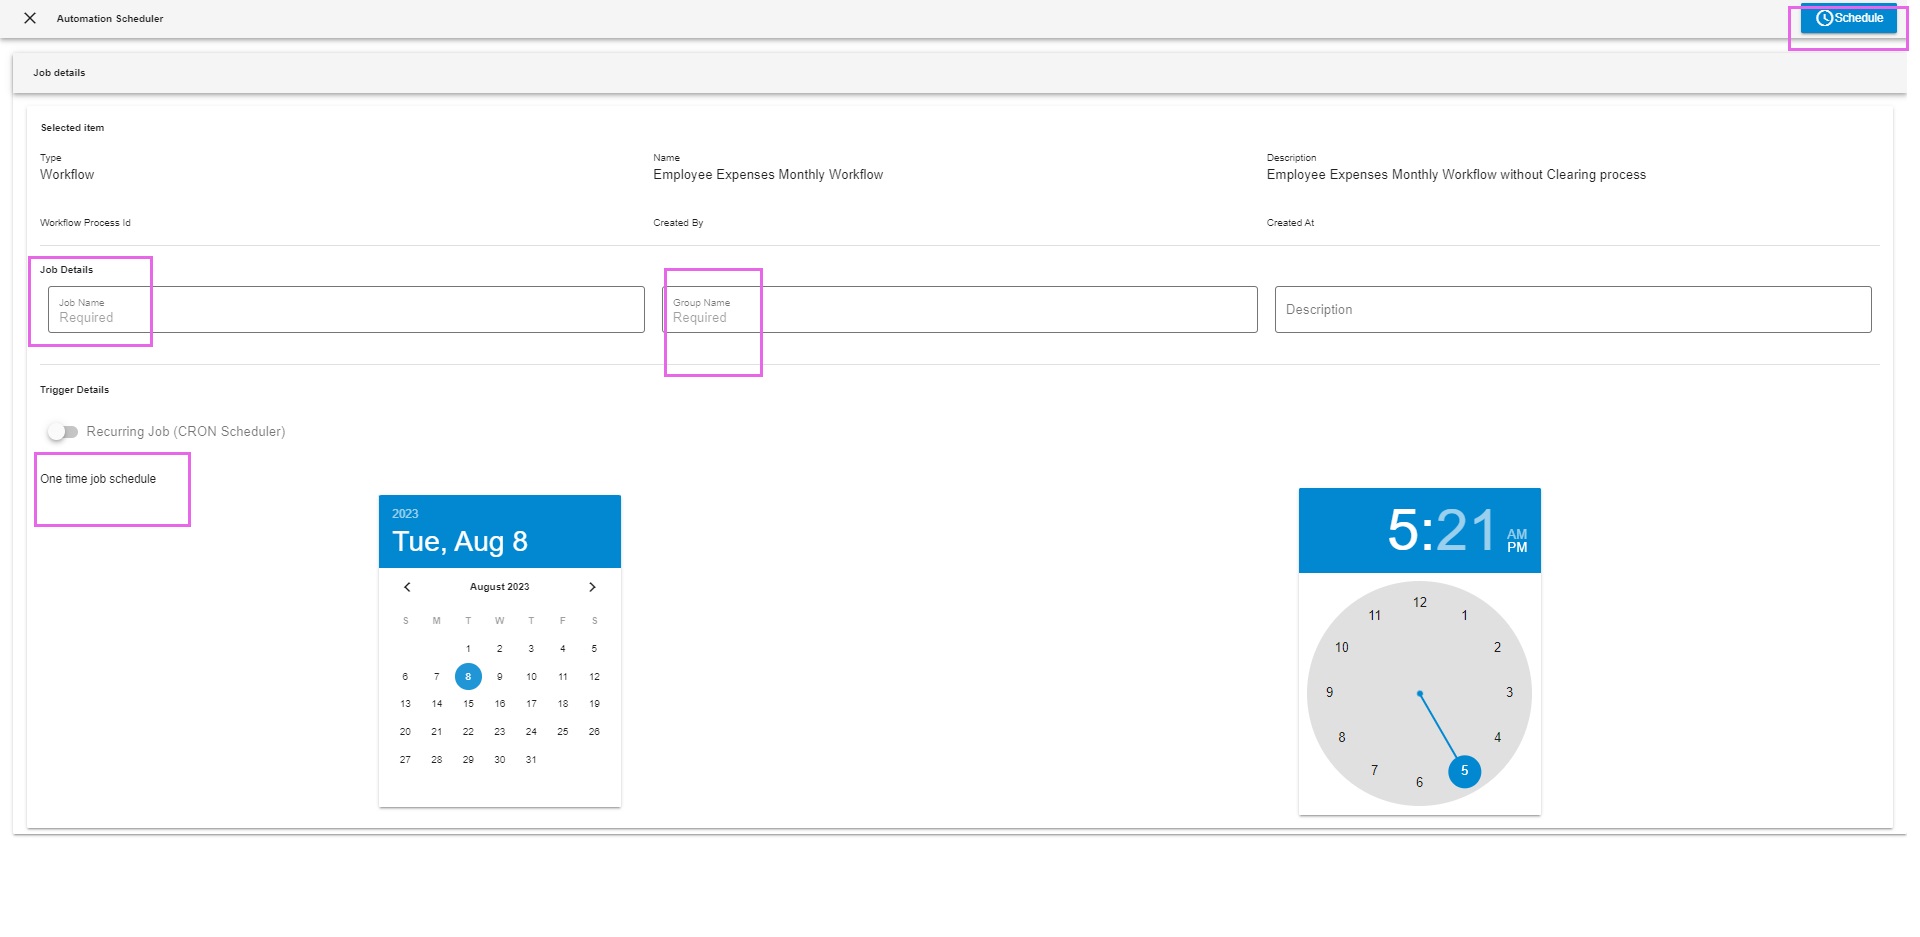Image resolution: width=1920 pixels, height=937 pixels.
Task: Open year picker showing 2023
Action: pos(405,514)
